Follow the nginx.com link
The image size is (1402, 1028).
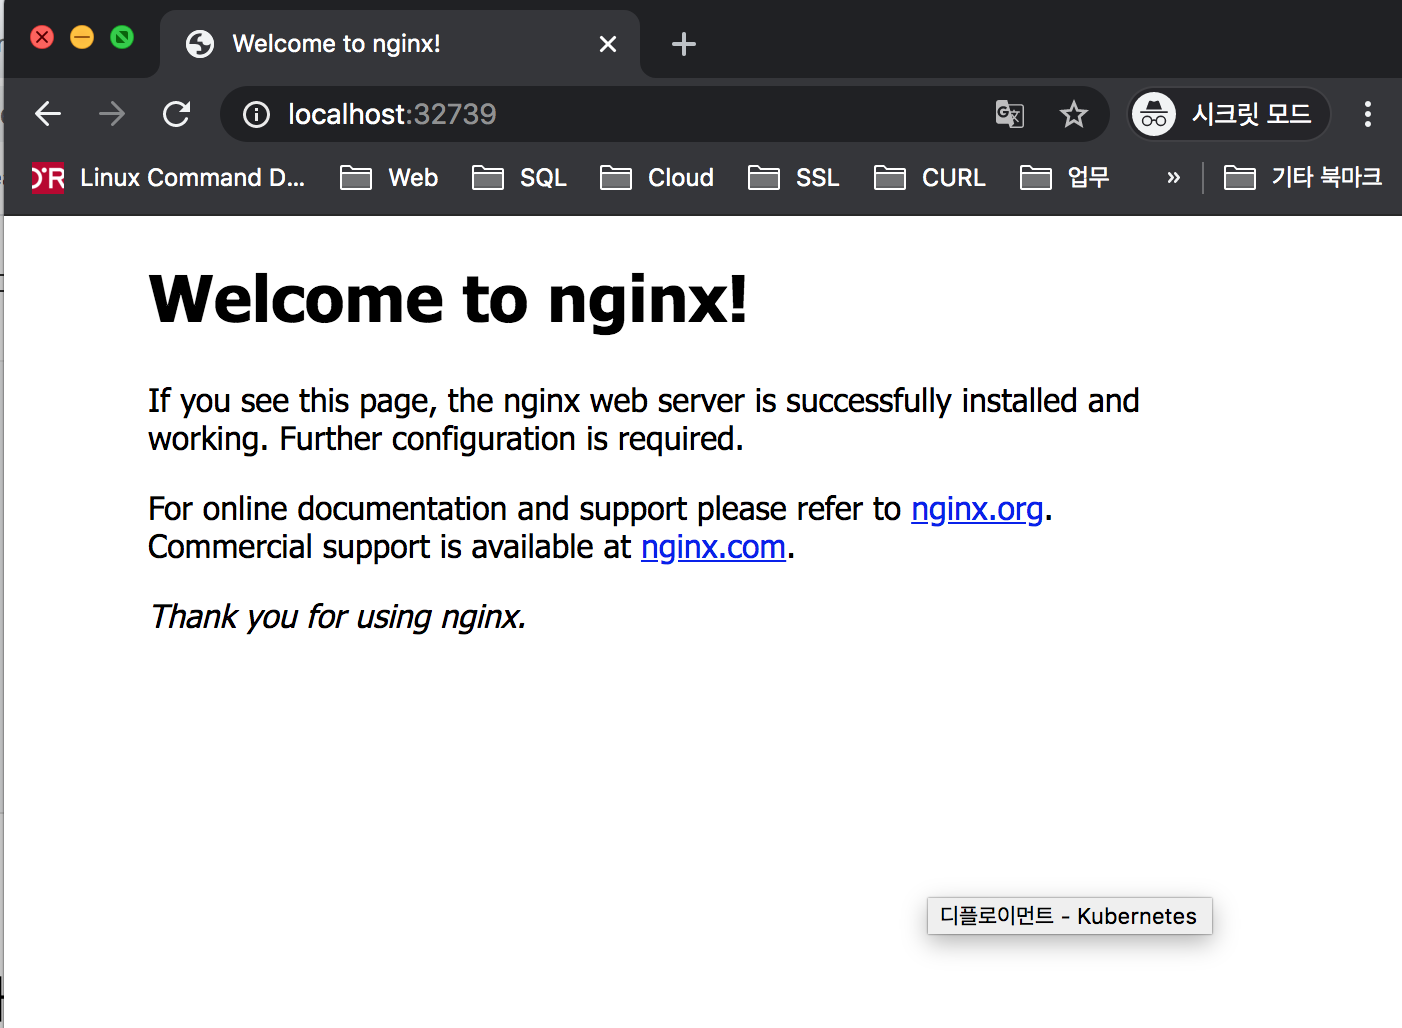click(x=713, y=547)
